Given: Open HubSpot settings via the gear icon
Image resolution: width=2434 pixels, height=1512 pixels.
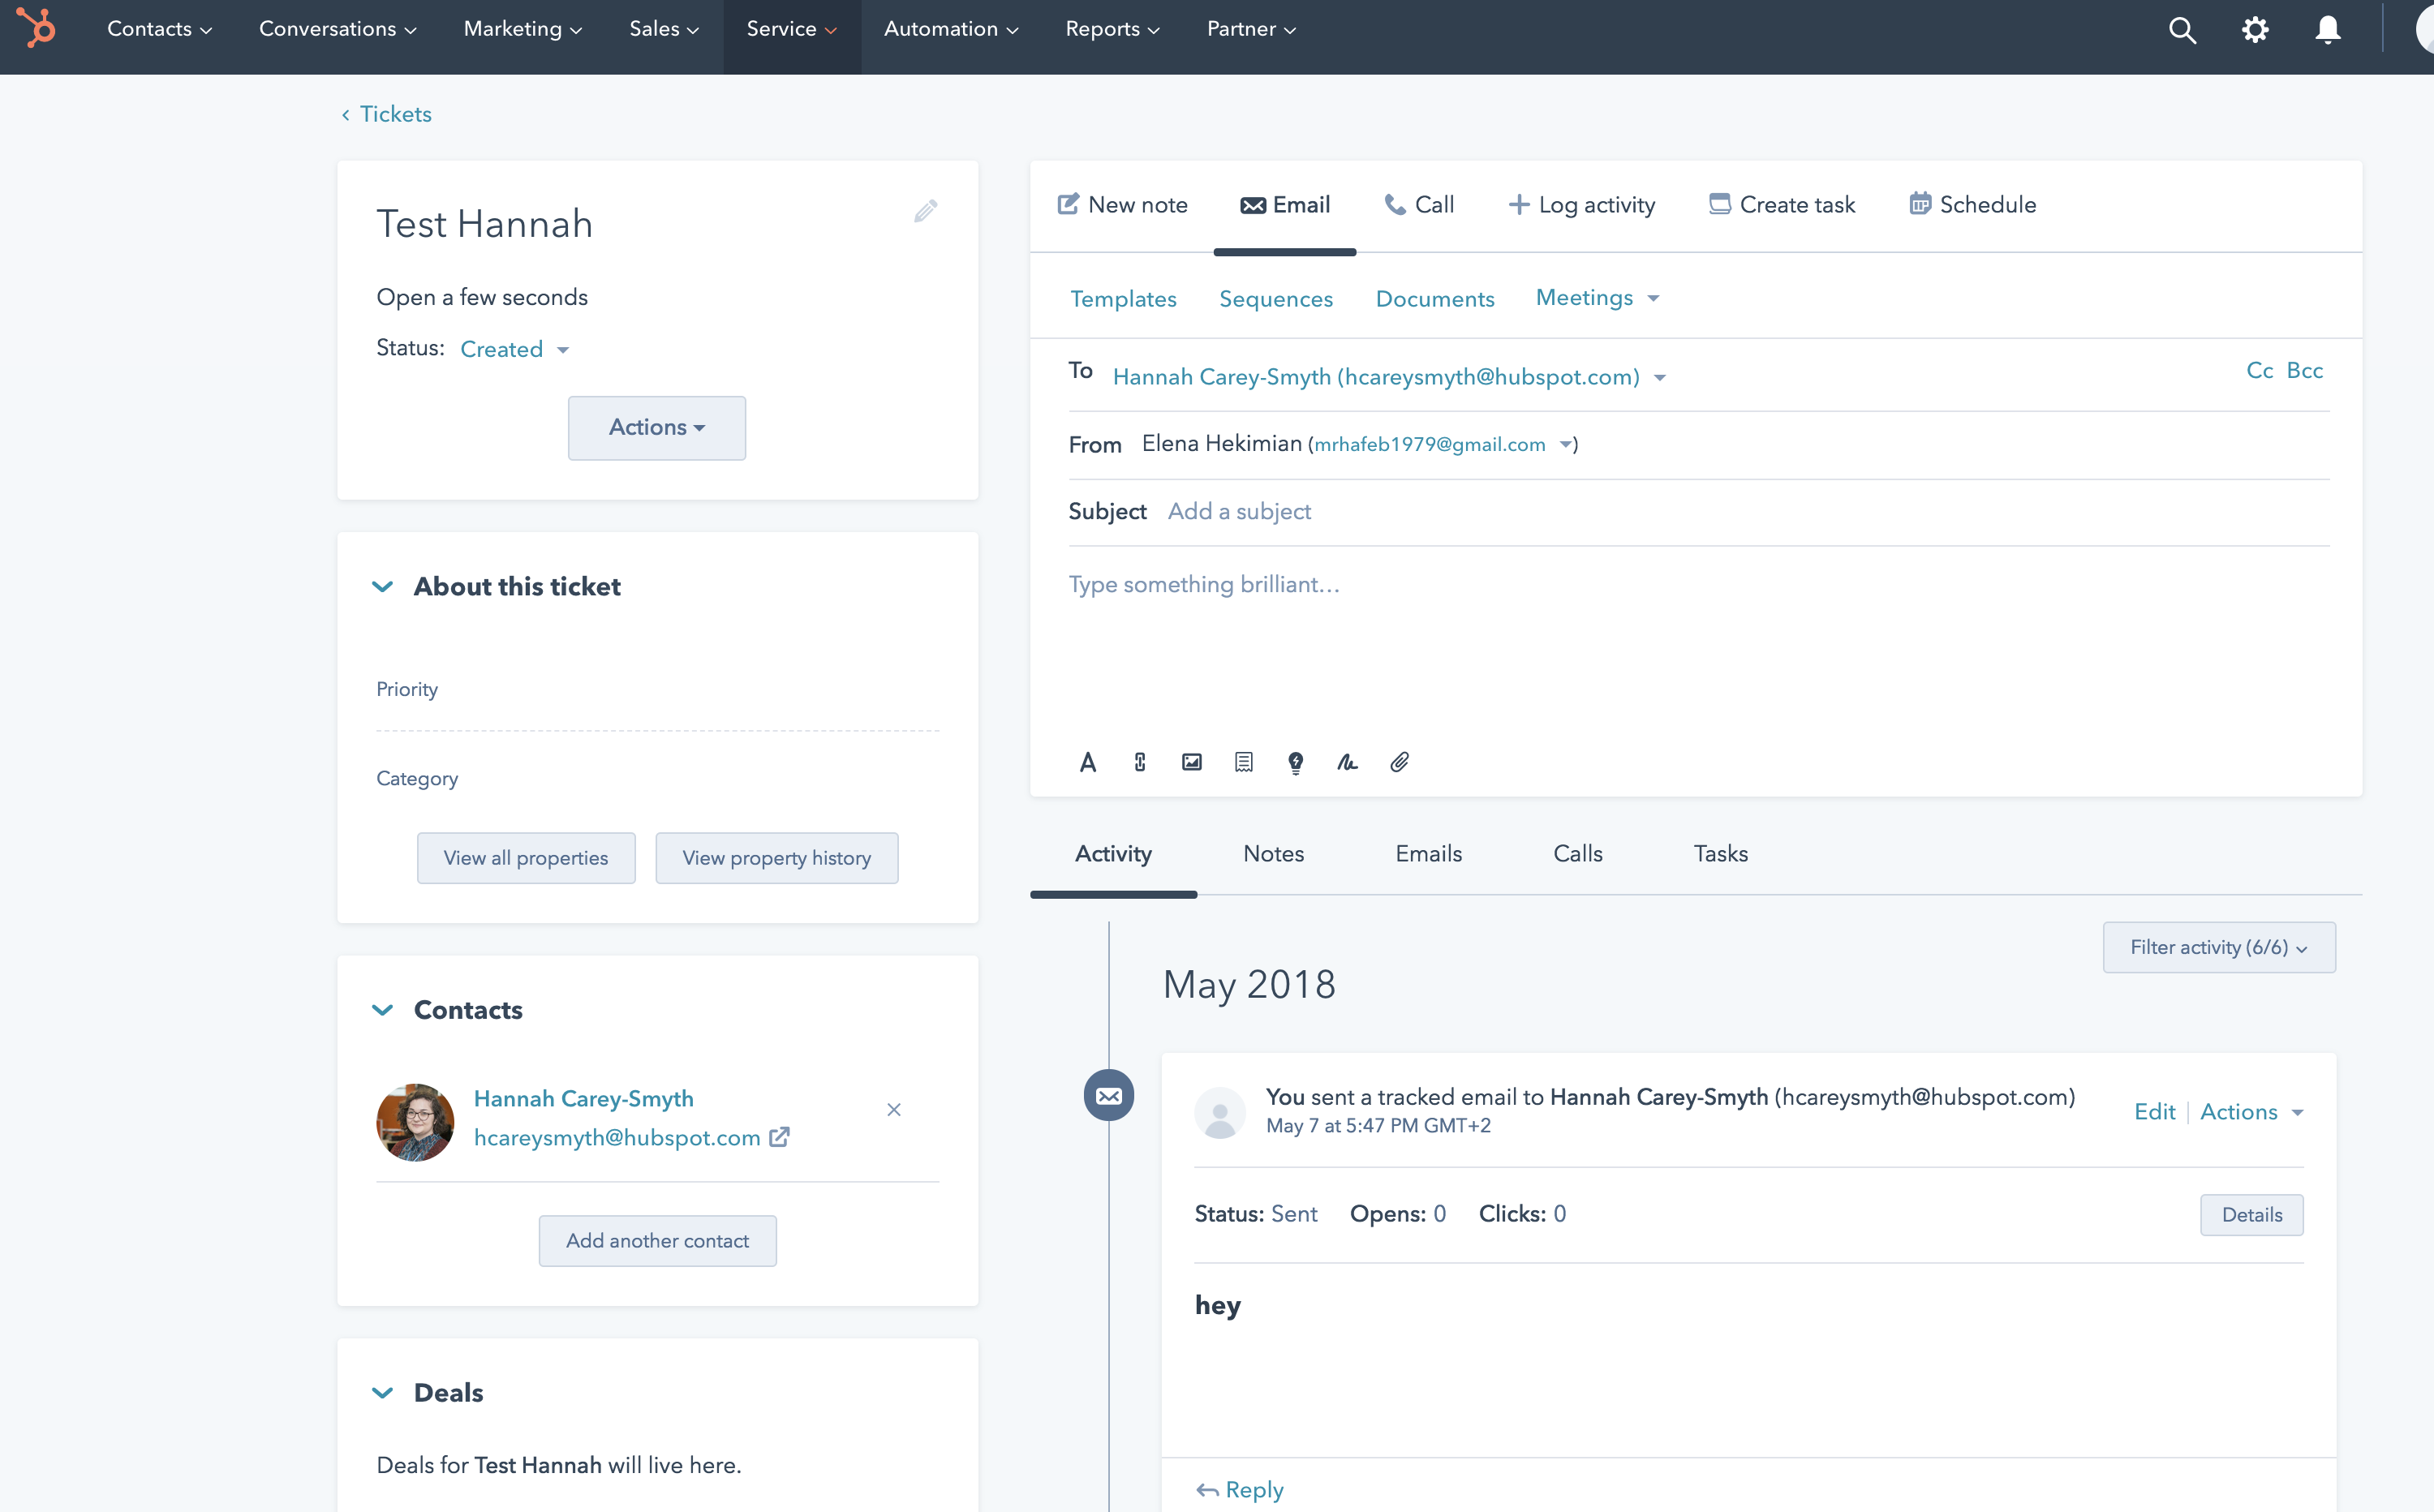Looking at the screenshot, I should point(2255,29).
